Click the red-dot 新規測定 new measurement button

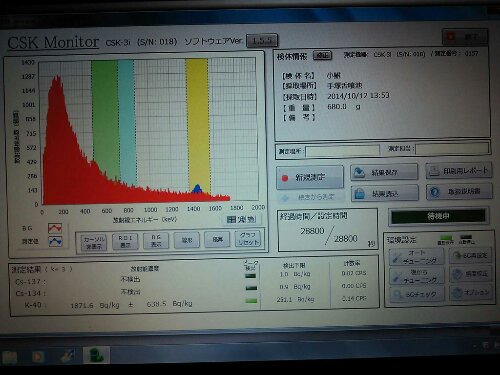(310, 177)
